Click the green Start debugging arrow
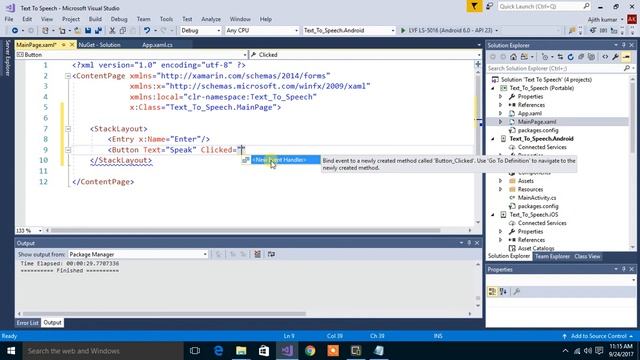Image resolution: width=640 pixels, height=360 pixels. [x=403, y=31]
